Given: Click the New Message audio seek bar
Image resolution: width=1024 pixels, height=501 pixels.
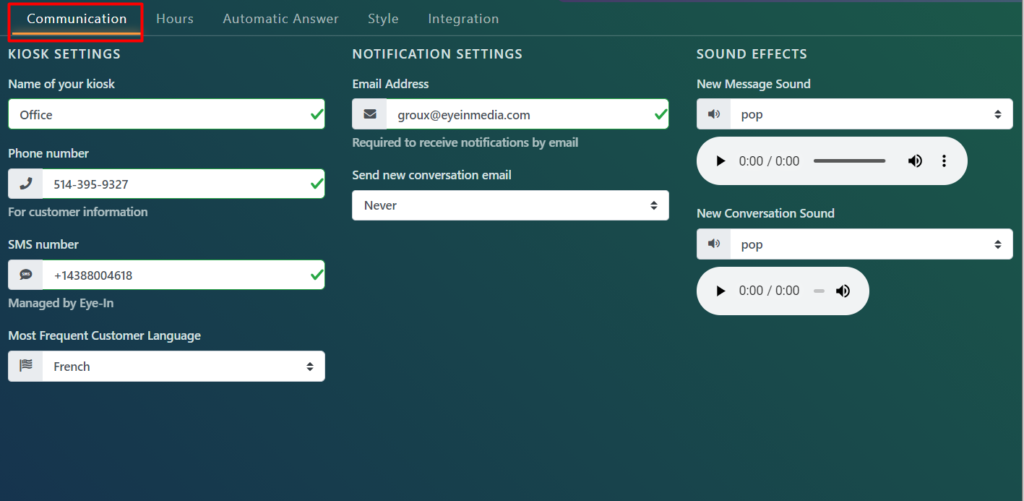Looking at the screenshot, I should pos(849,161).
